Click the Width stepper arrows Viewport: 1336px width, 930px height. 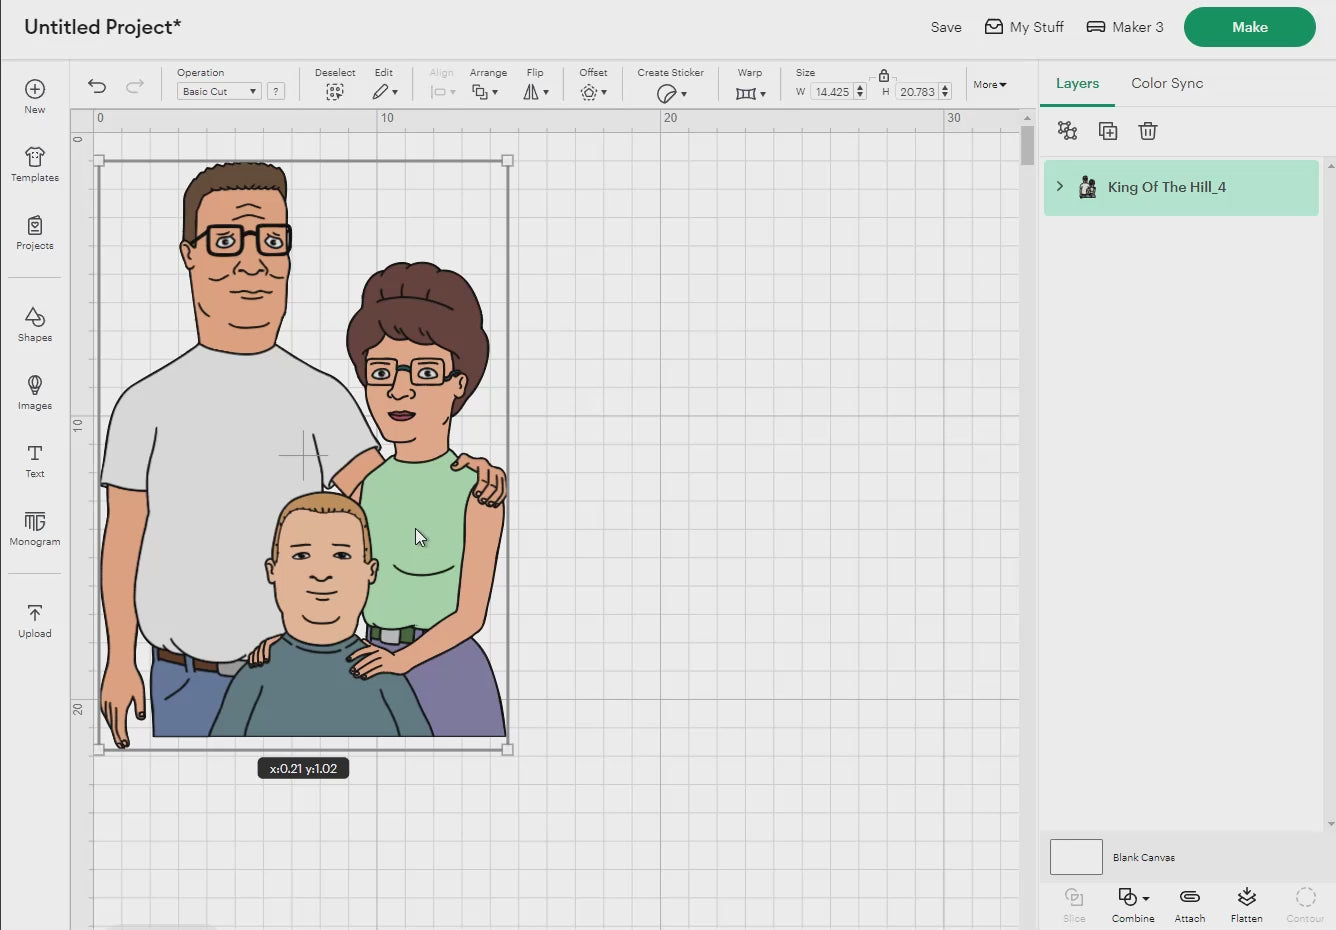pos(860,92)
